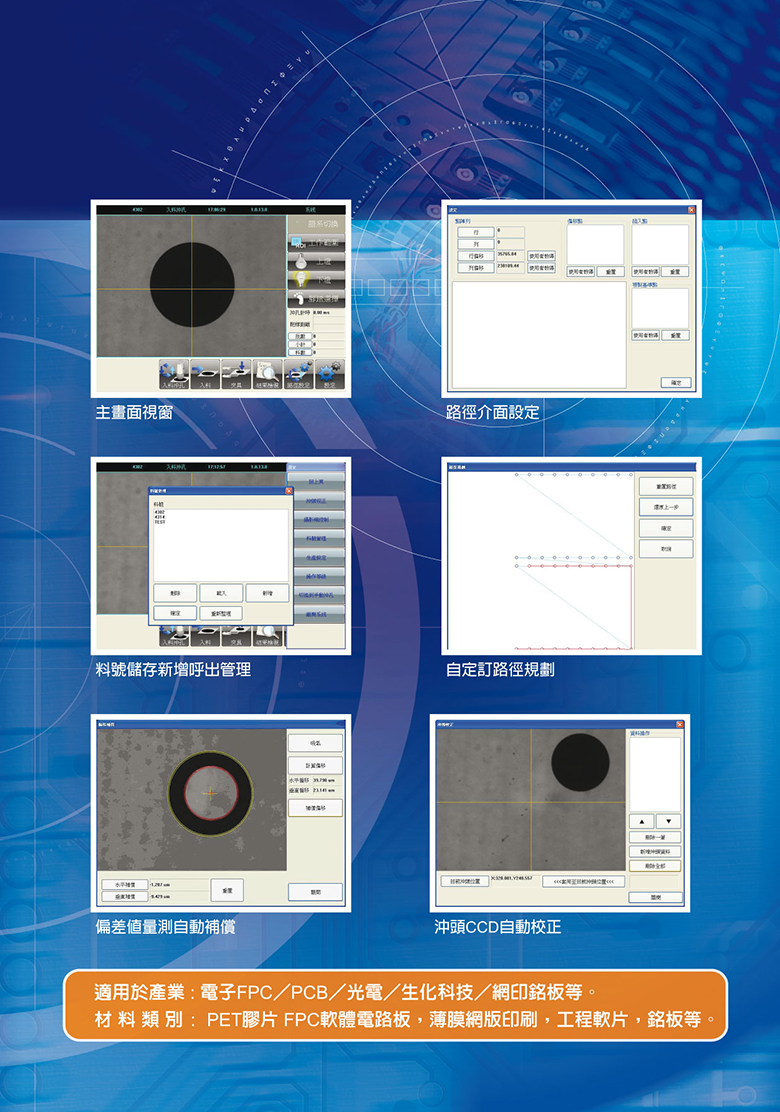
Task: Select part number 4302 in the list
Action: [x=160, y=512]
